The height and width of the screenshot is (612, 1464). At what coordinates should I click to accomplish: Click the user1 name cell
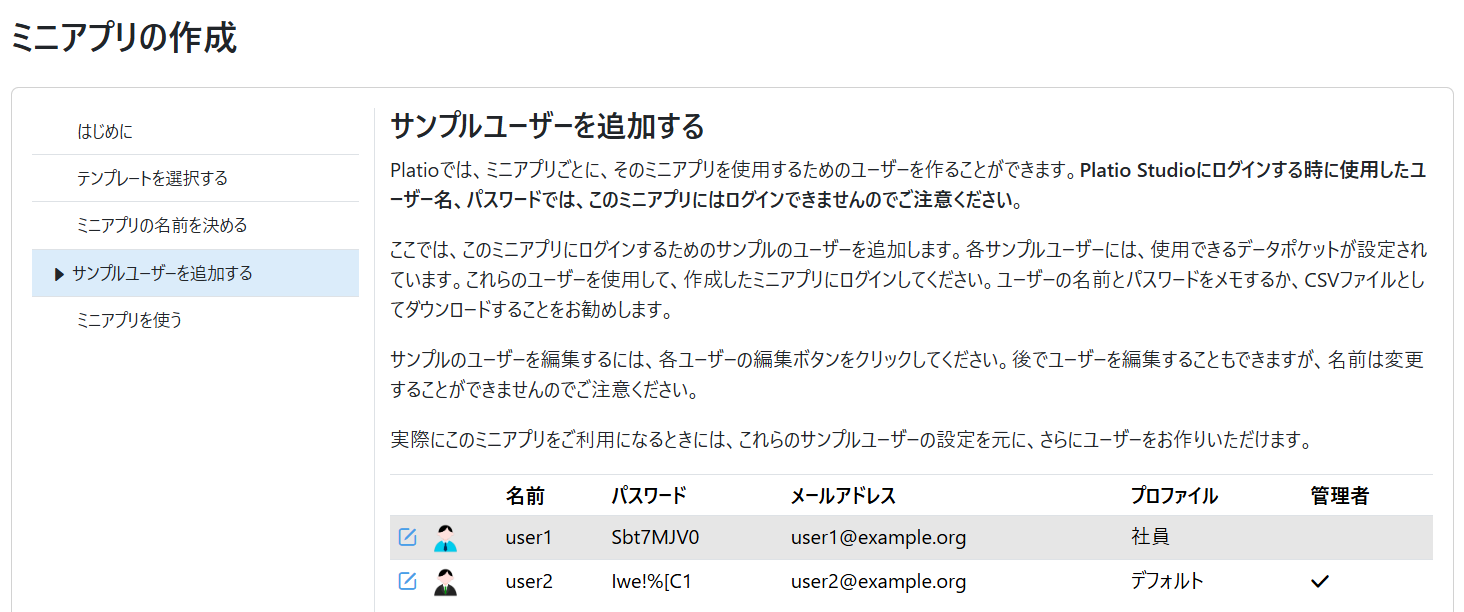tap(529, 538)
